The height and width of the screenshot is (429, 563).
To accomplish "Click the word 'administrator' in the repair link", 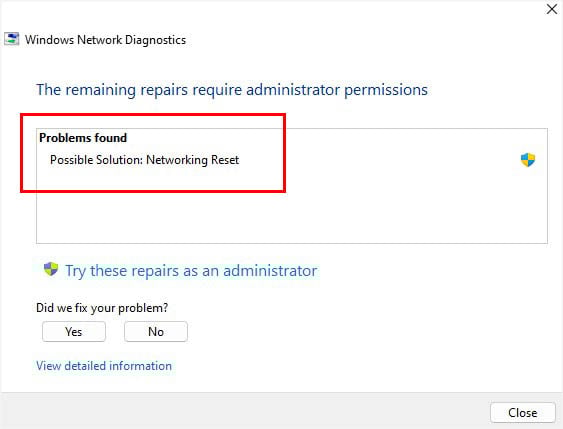I will point(270,271).
